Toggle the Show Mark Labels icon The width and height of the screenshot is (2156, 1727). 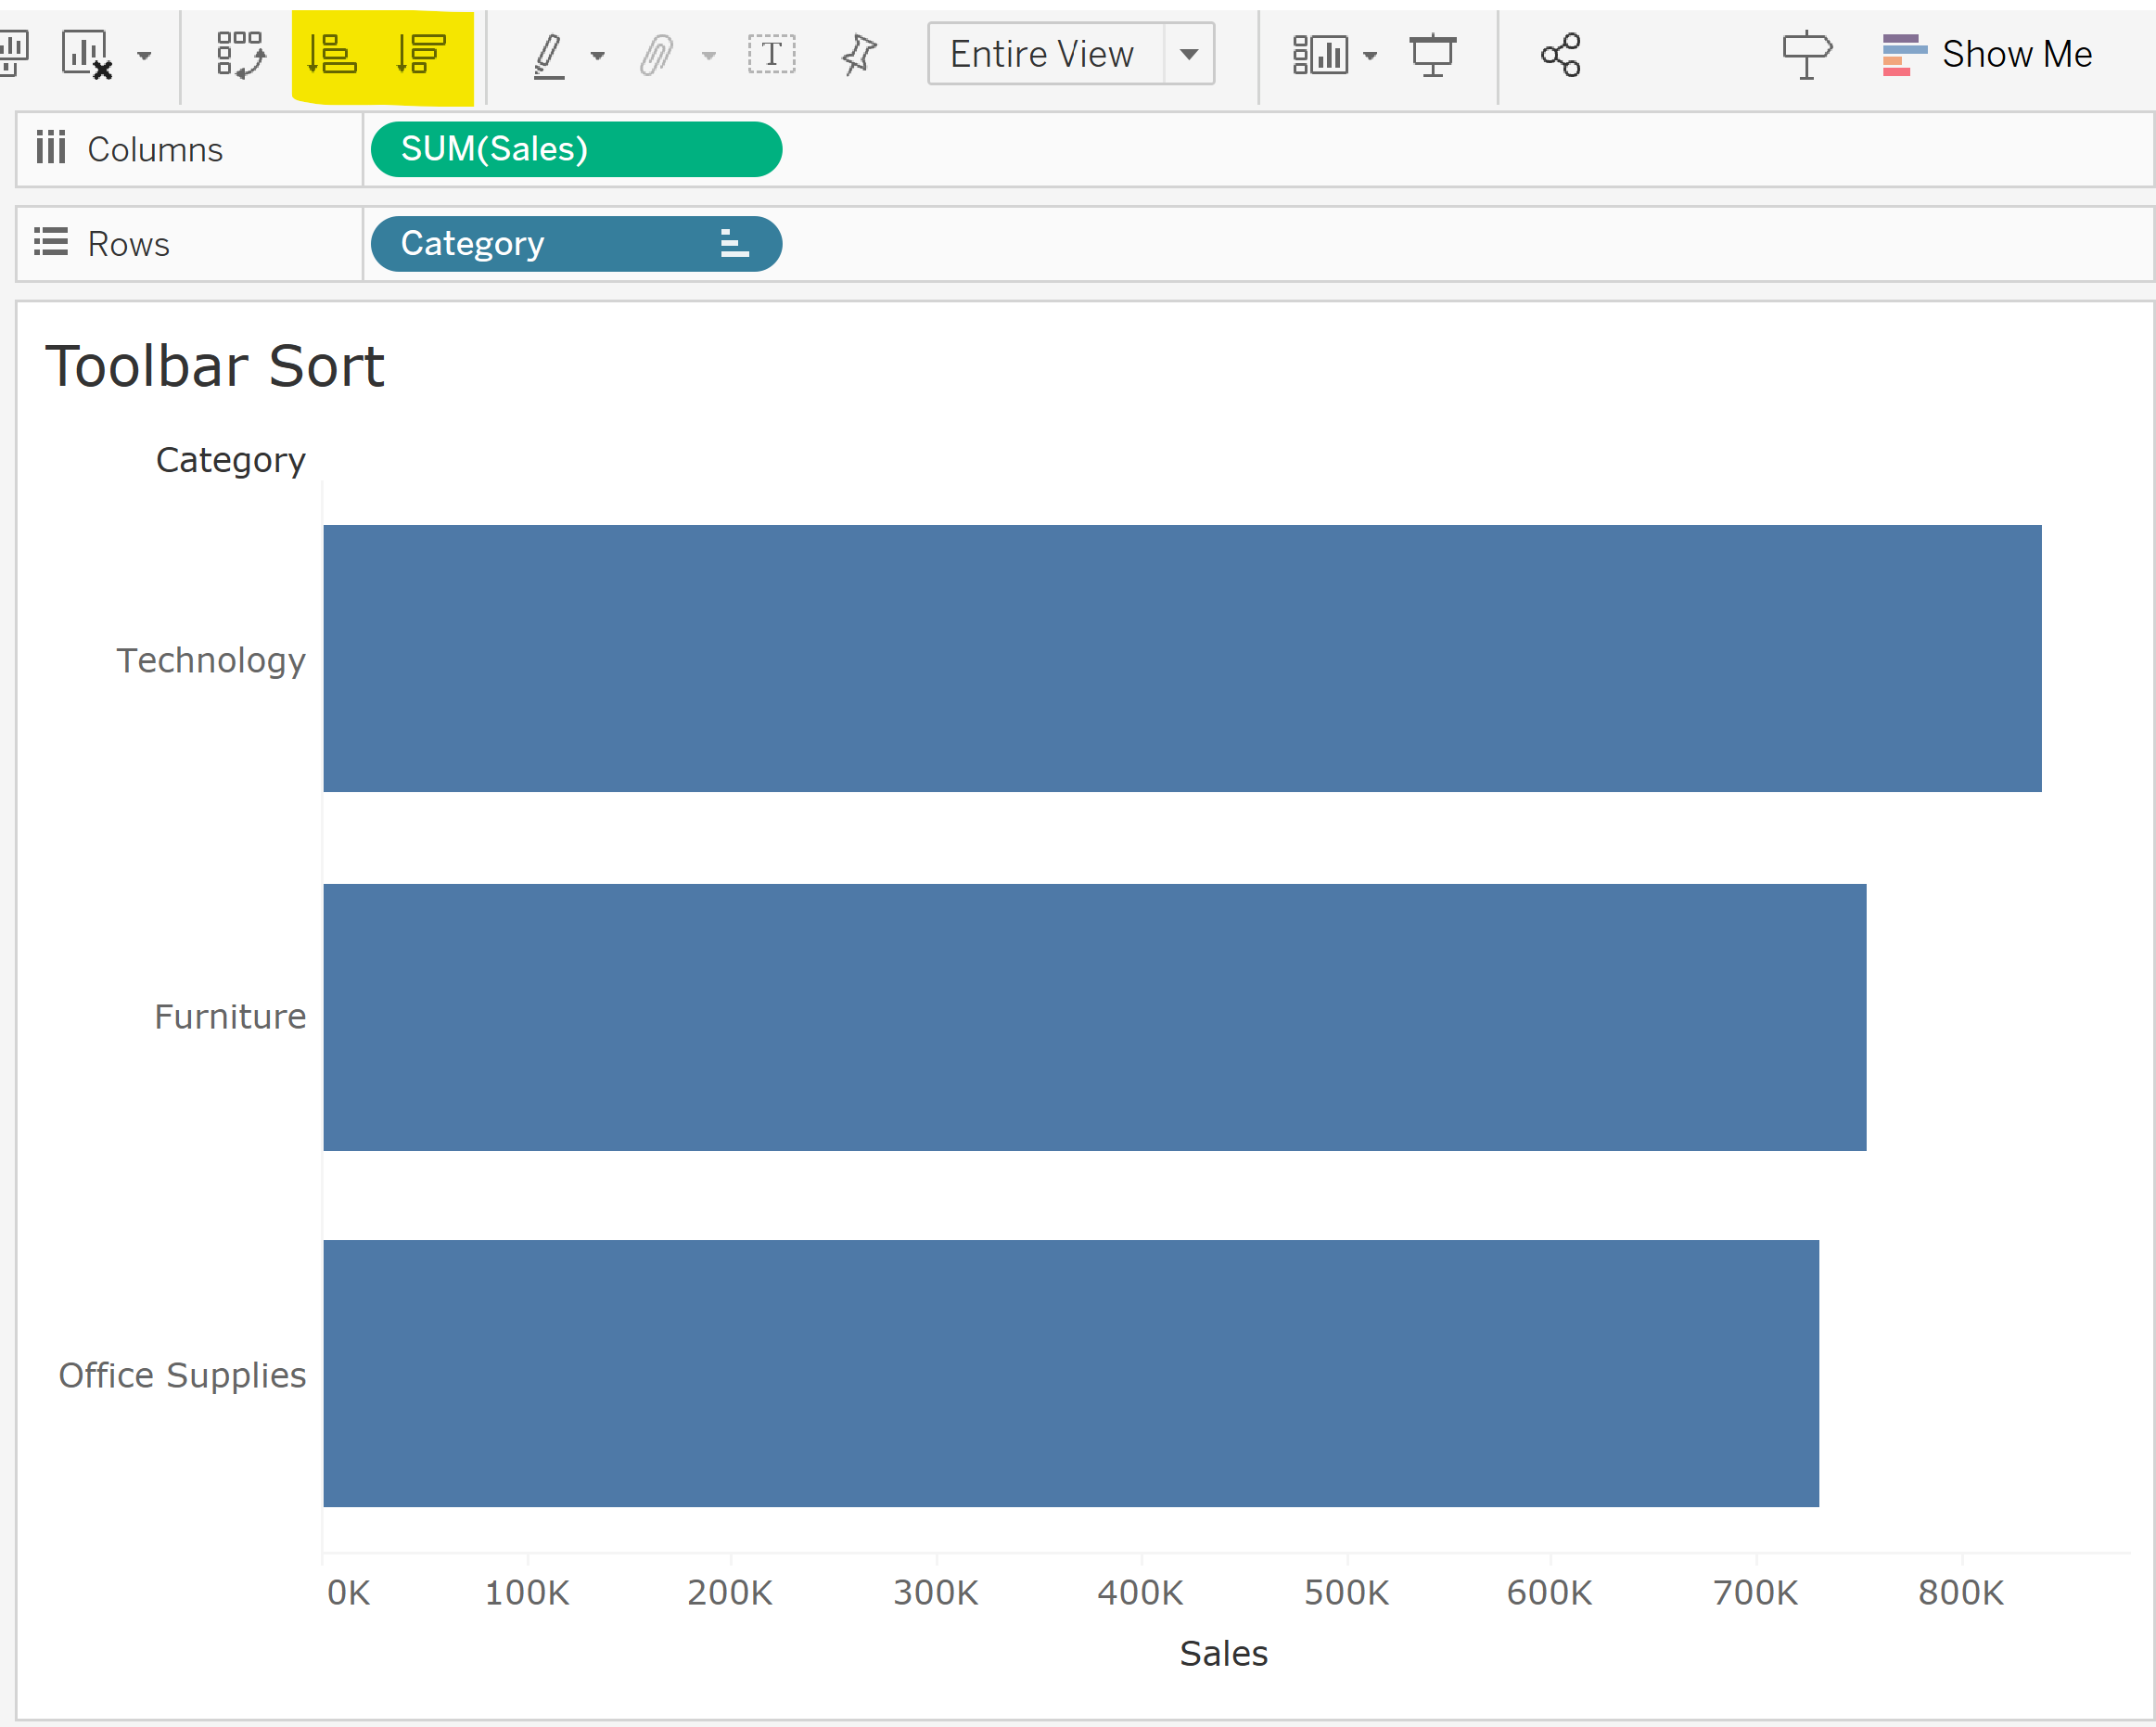pyautogui.click(x=771, y=54)
